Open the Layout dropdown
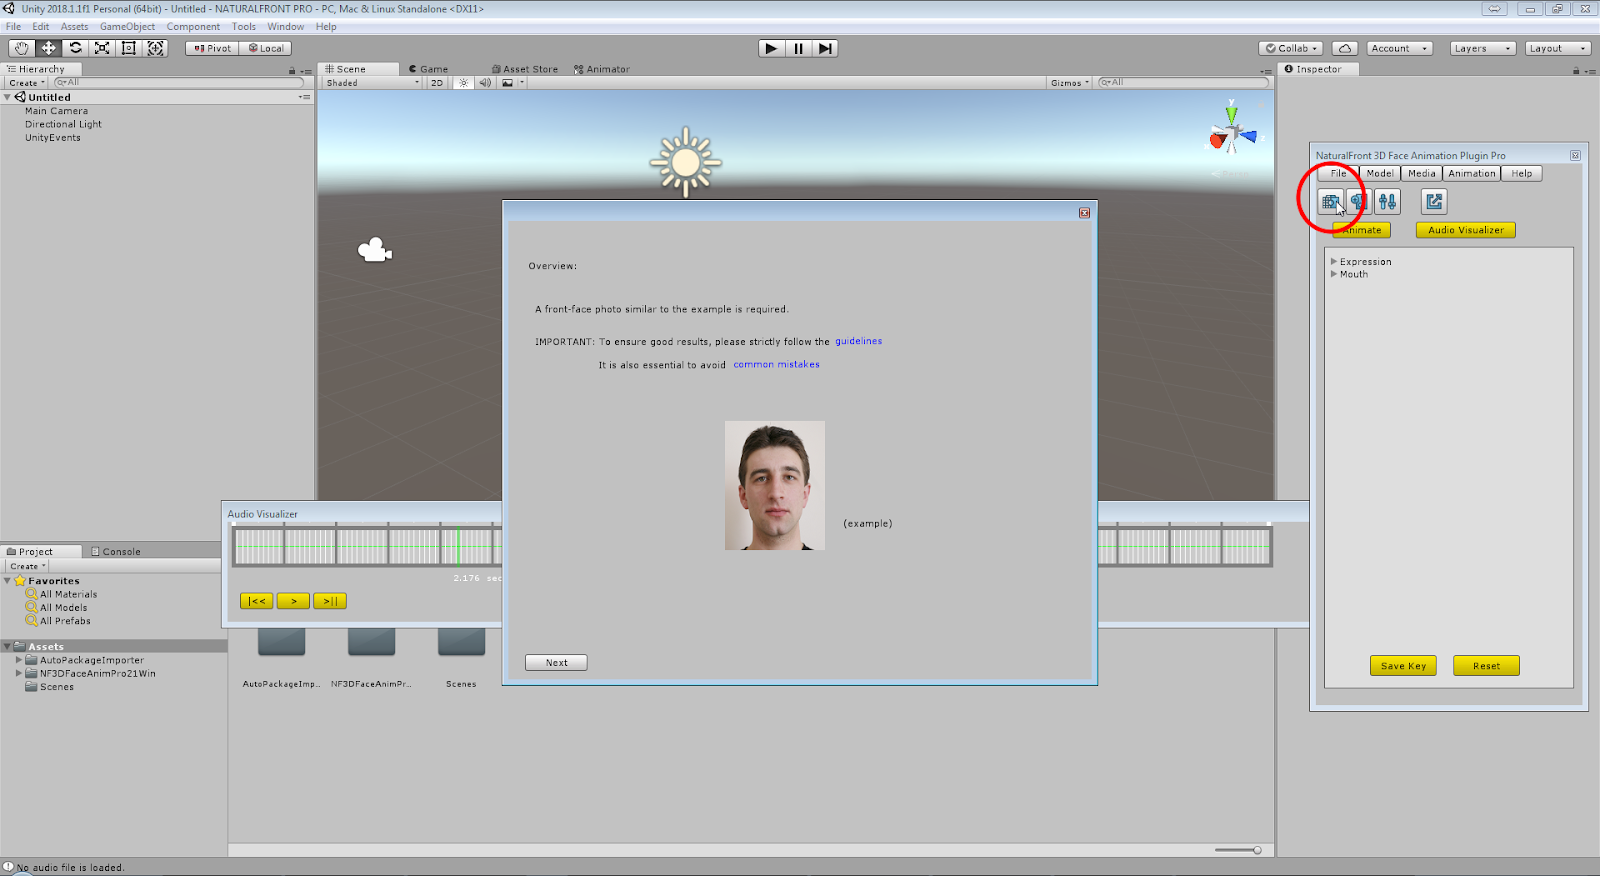This screenshot has width=1600, height=876. (x=1557, y=48)
